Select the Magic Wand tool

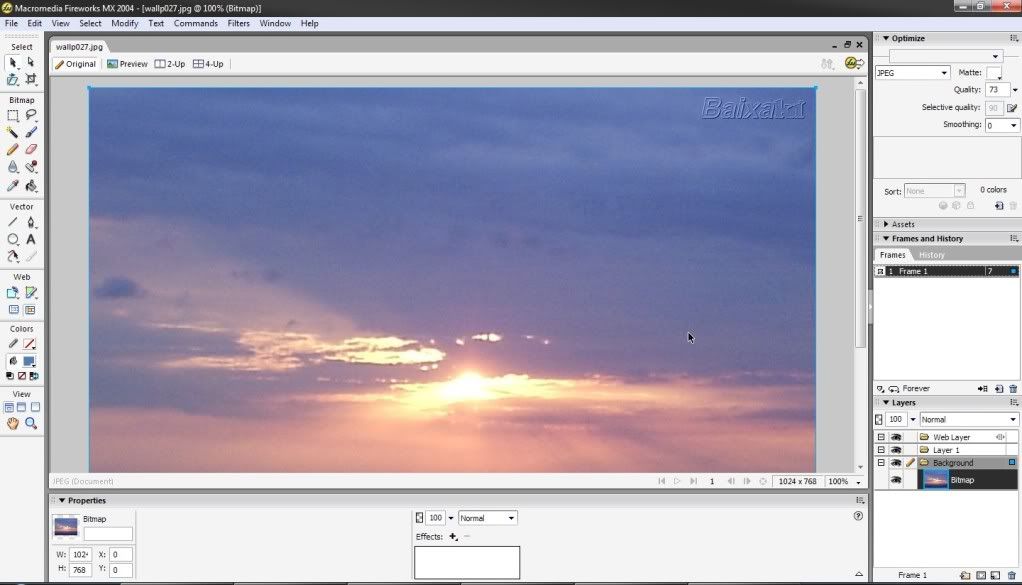[13, 132]
